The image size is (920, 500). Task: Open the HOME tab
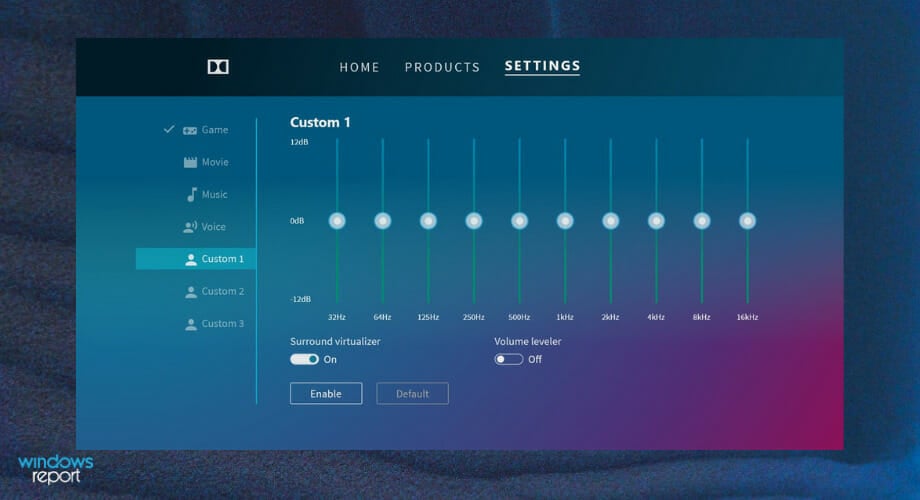(x=360, y=67)
